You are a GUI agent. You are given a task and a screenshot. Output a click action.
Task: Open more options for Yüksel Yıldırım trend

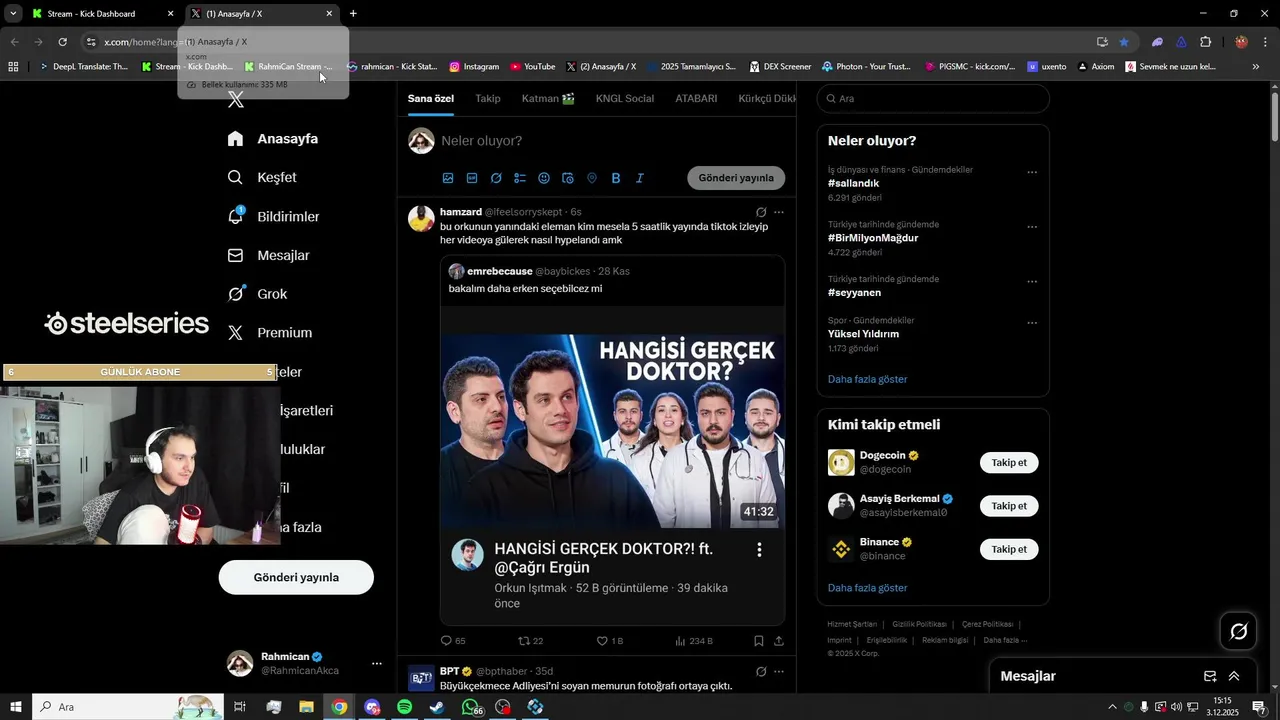tap(1032, 323)
